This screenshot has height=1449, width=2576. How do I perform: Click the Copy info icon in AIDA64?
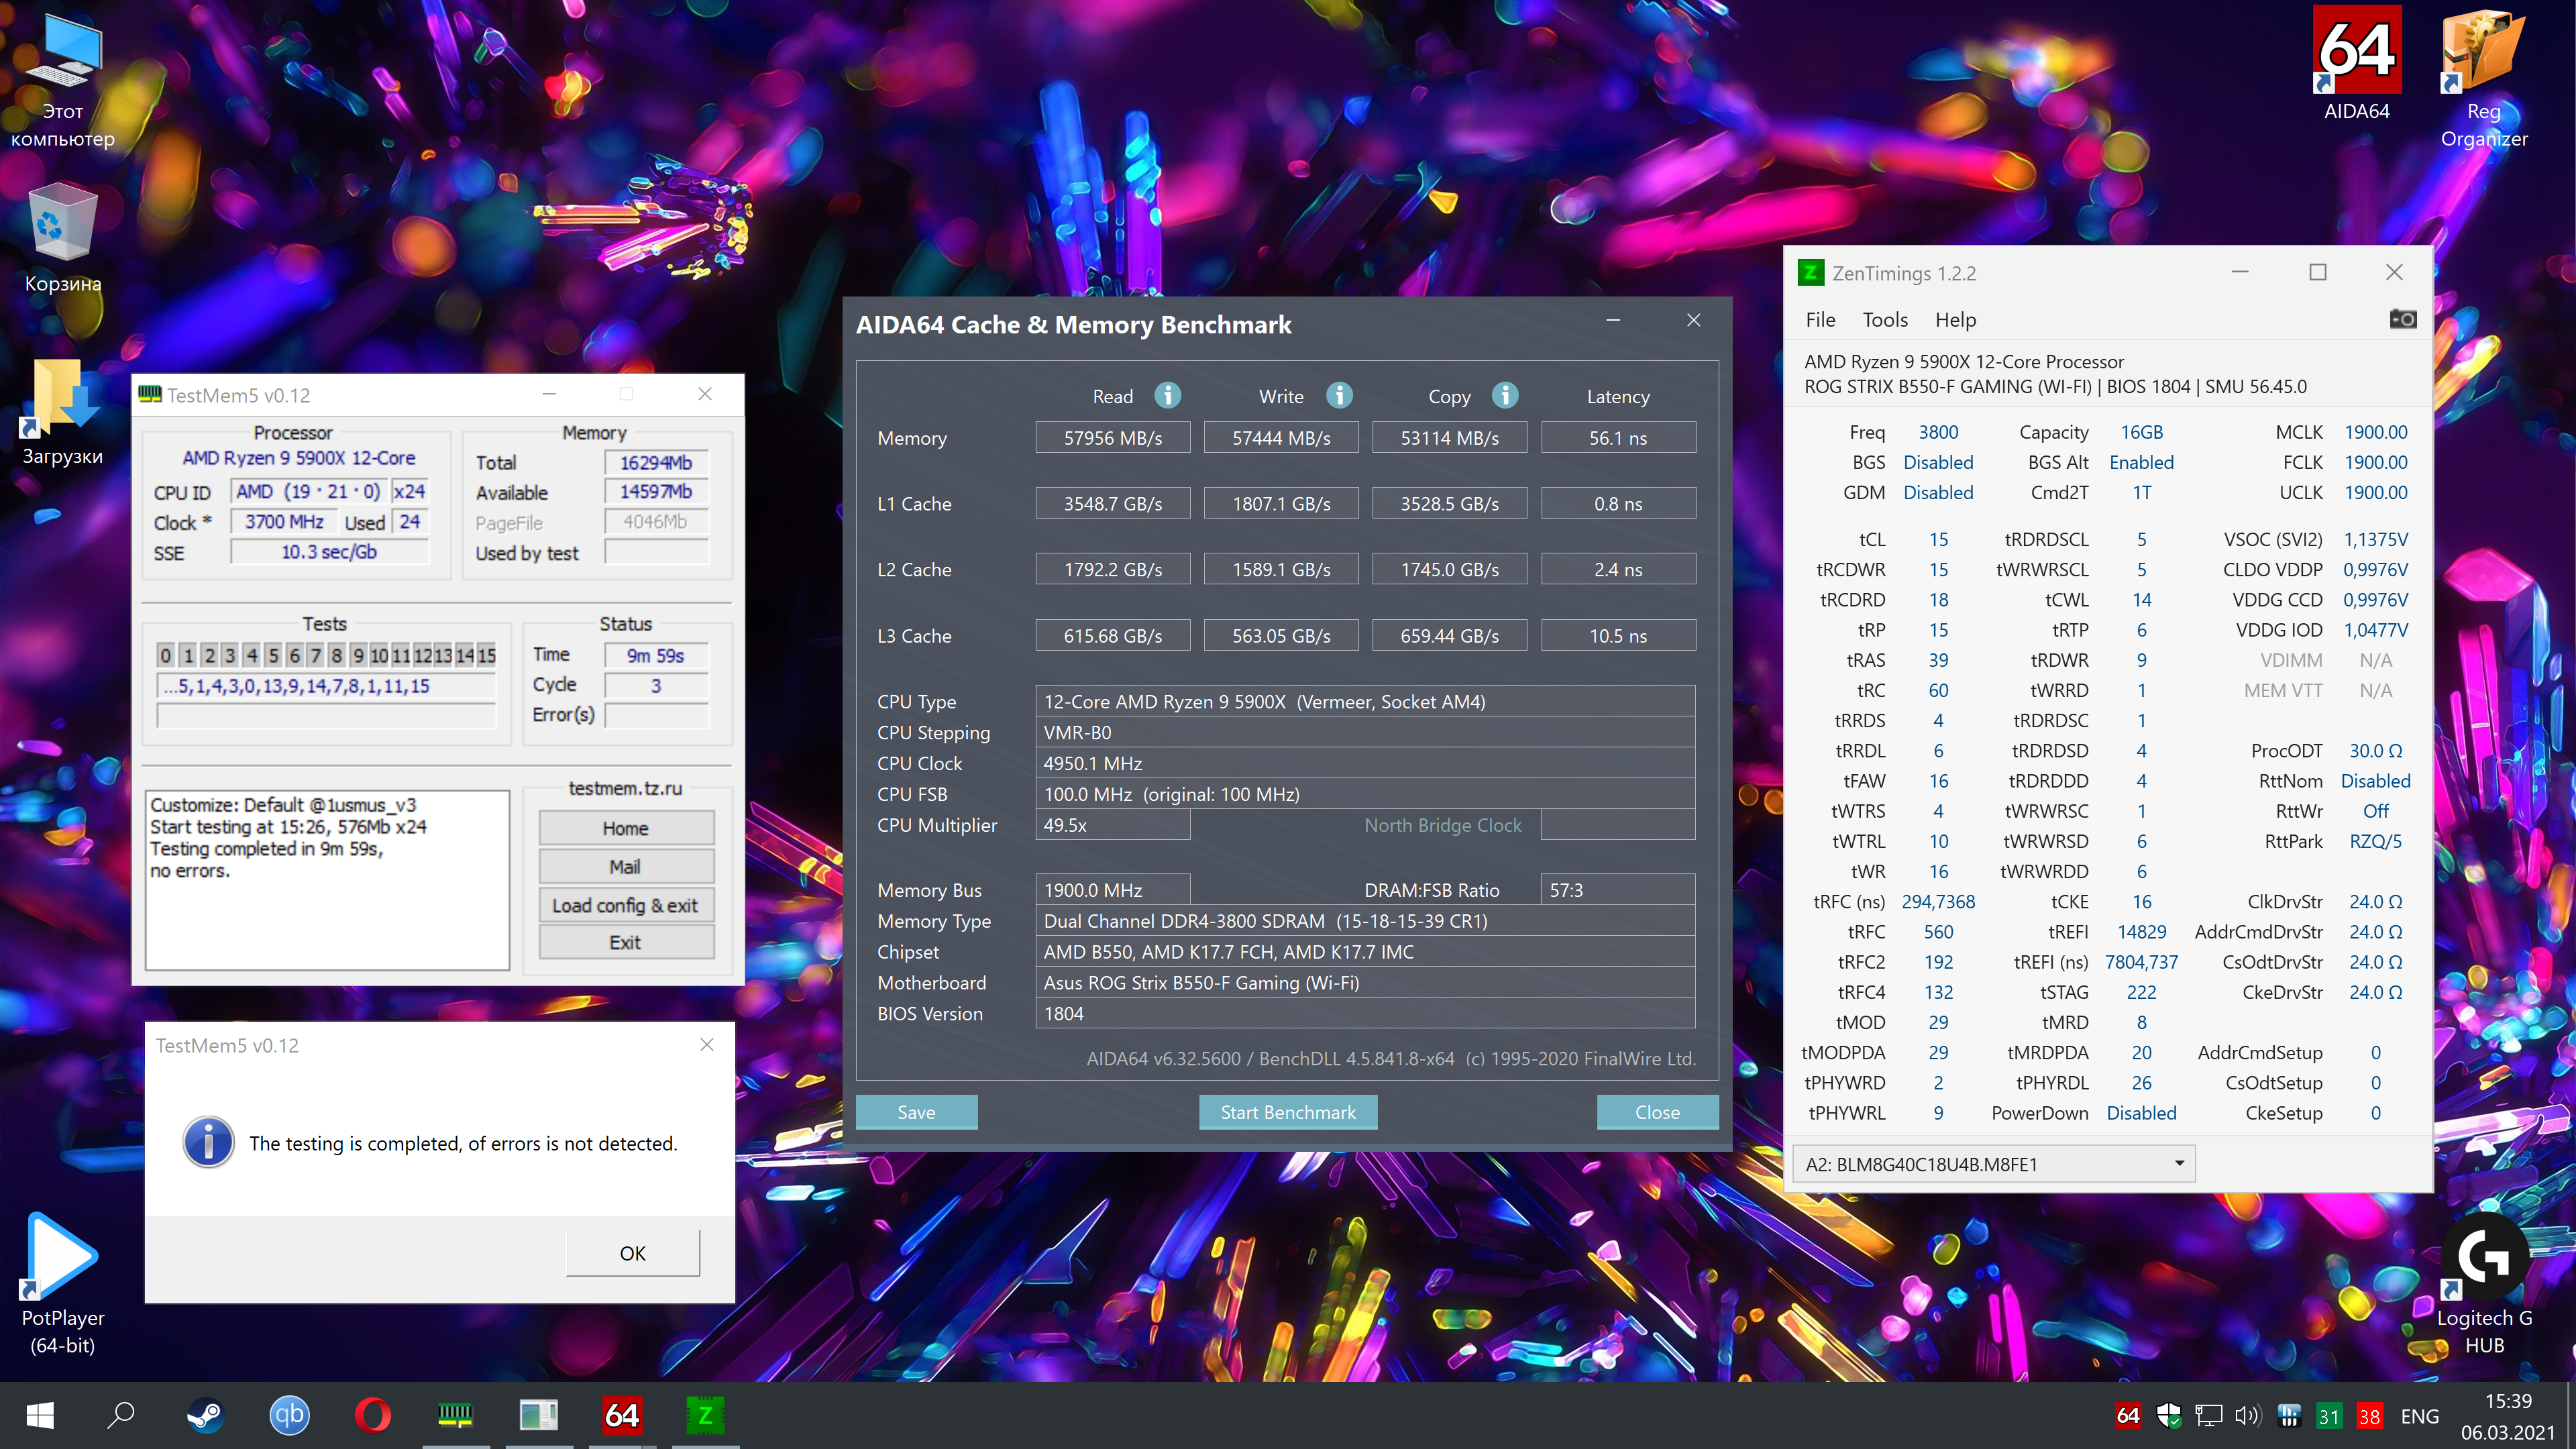click(x=1505, y=396)
